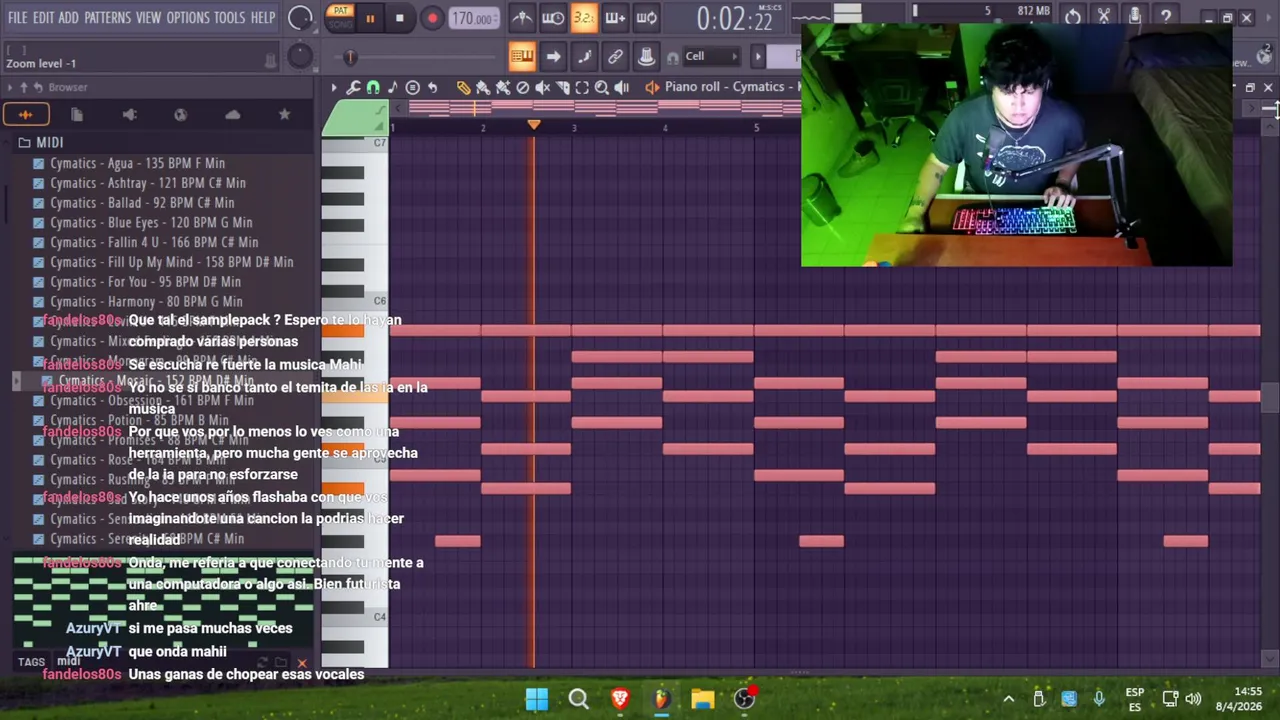The image size is (1280, 720).
Task: Select the Paint brush tool
Action: click(x=483, y=88)
